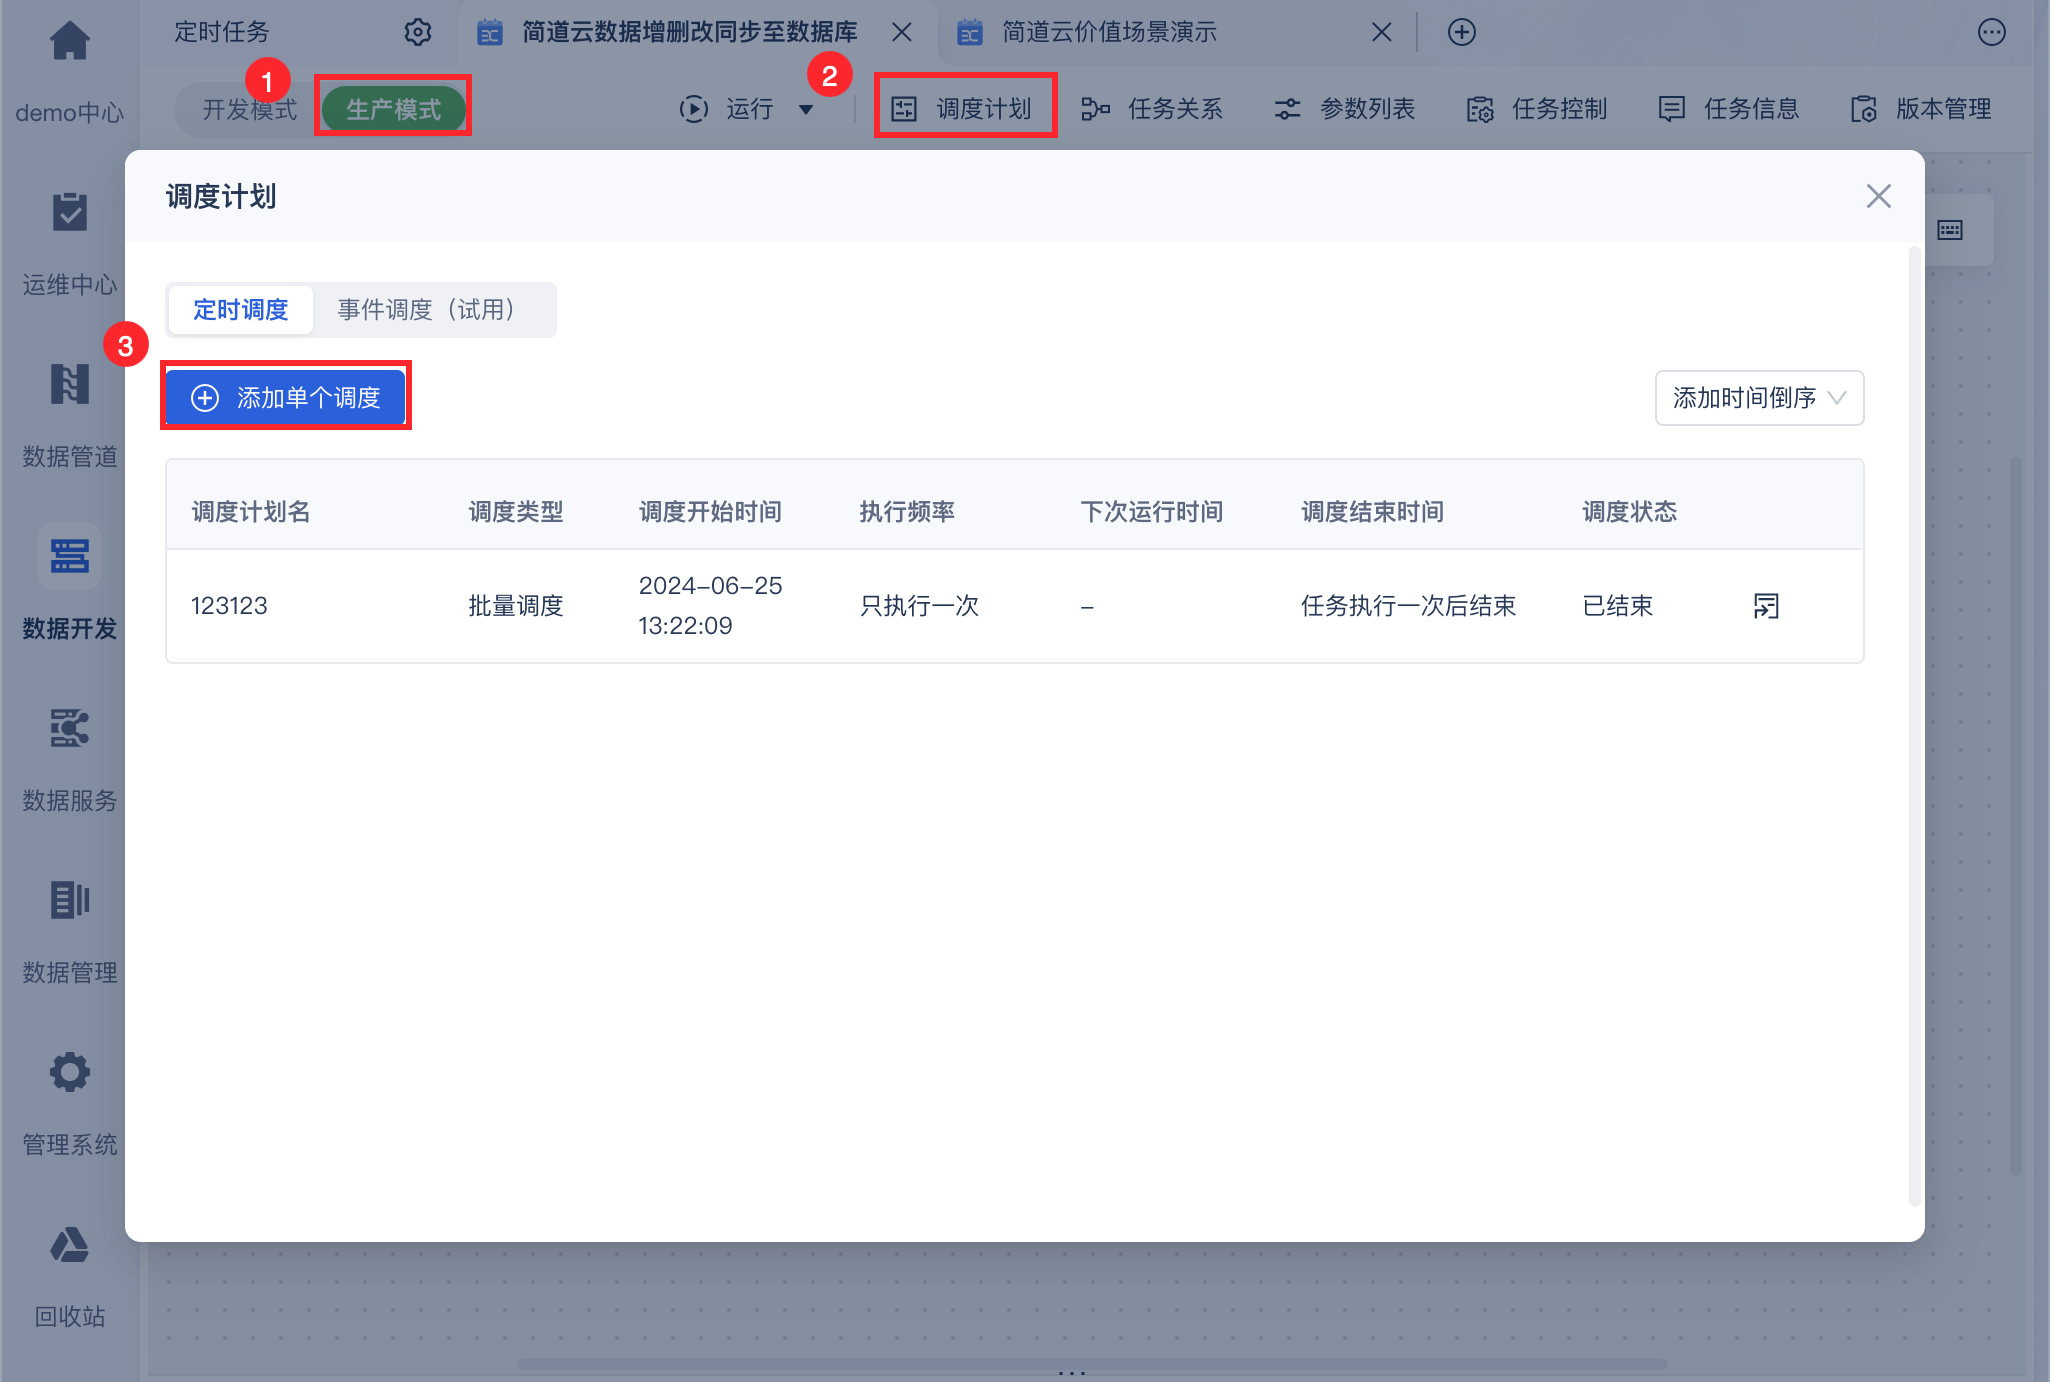Image resolution: width=2050 pixels, height=1382 pixels.
Task: Open 参数列表 toolbar item
Action: tap(1344, 109)
